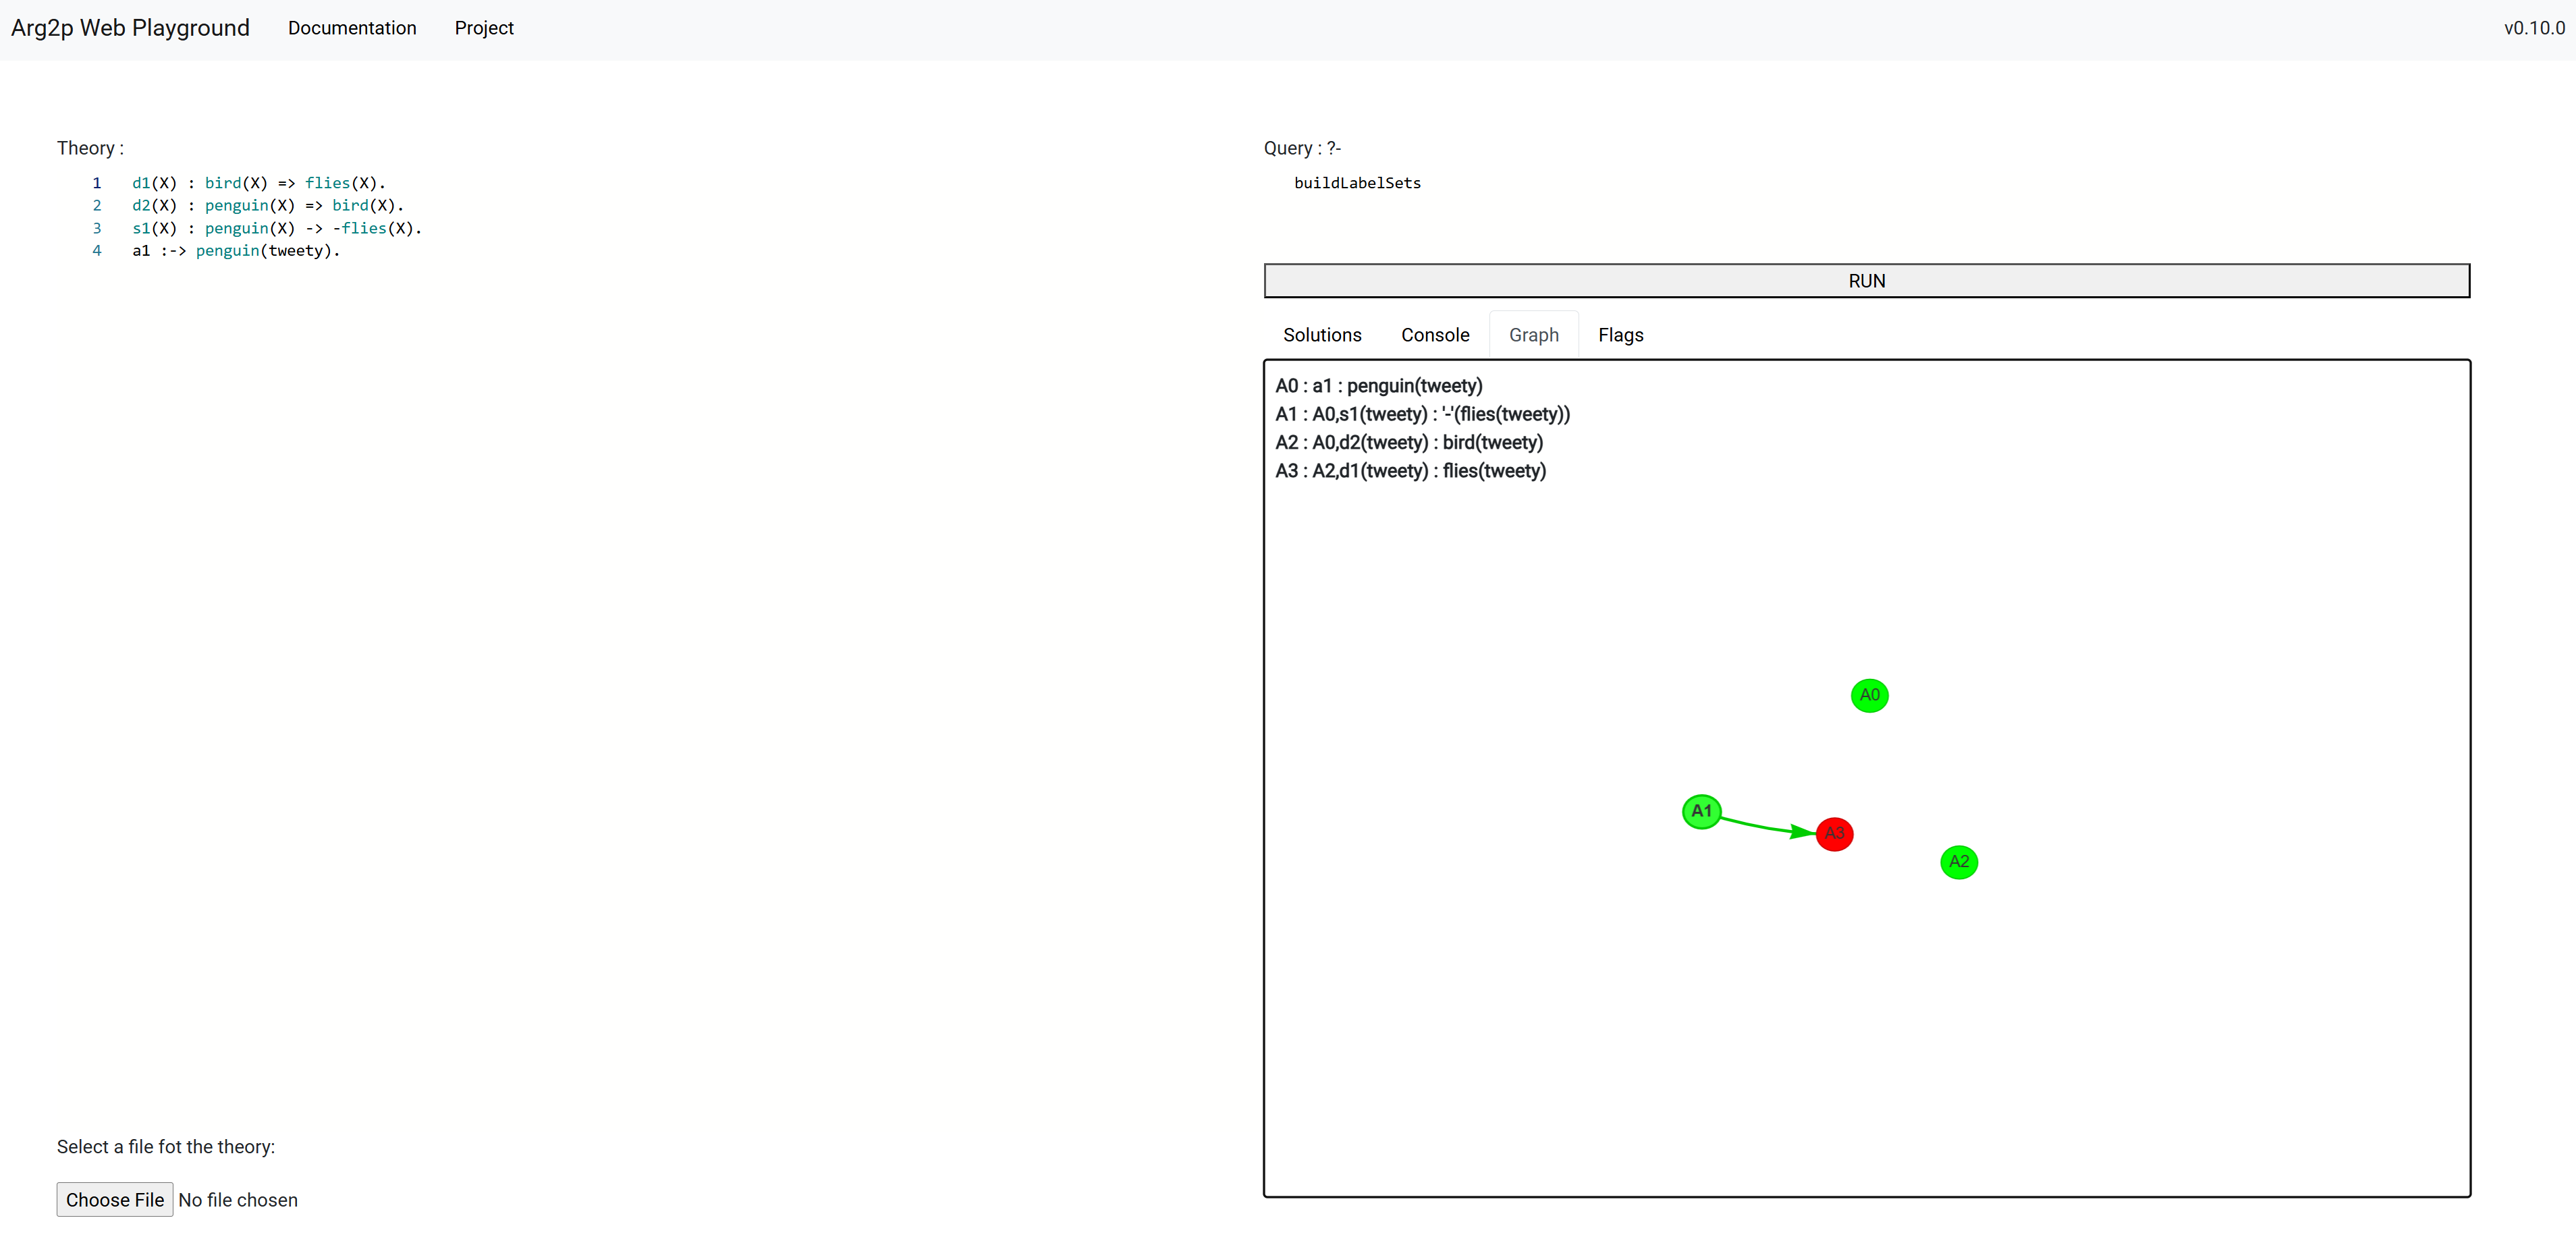
Task: Click the Choose File button
Action: click(114, 1199)
